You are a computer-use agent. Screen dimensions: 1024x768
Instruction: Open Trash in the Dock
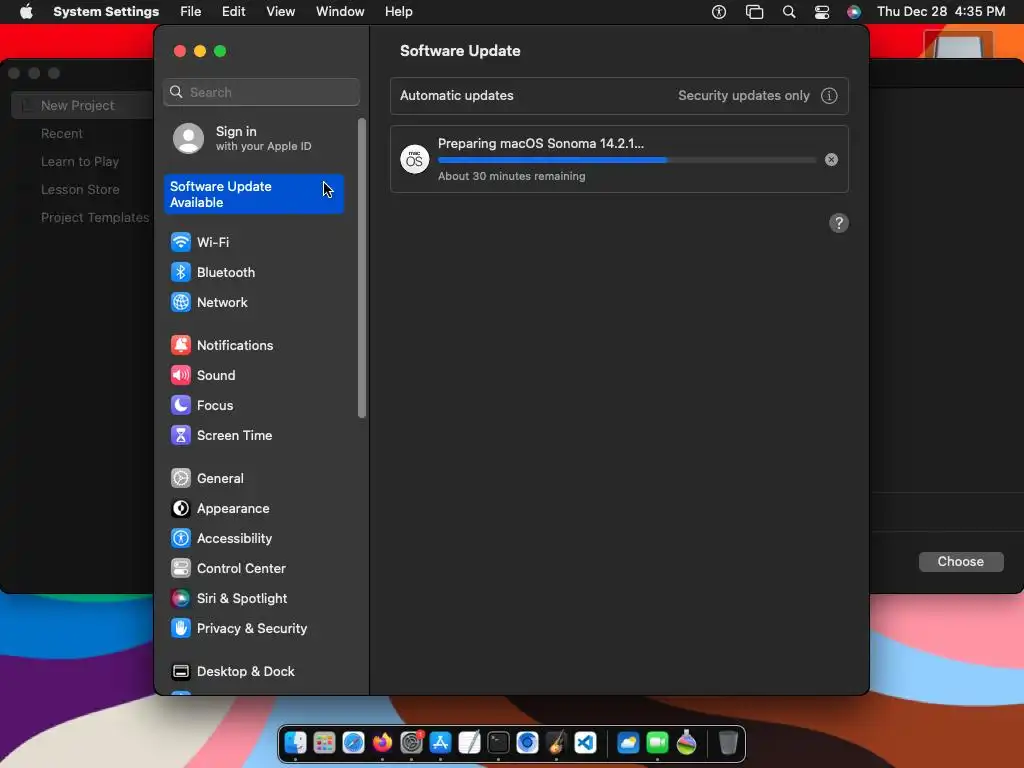click(728, 743)
